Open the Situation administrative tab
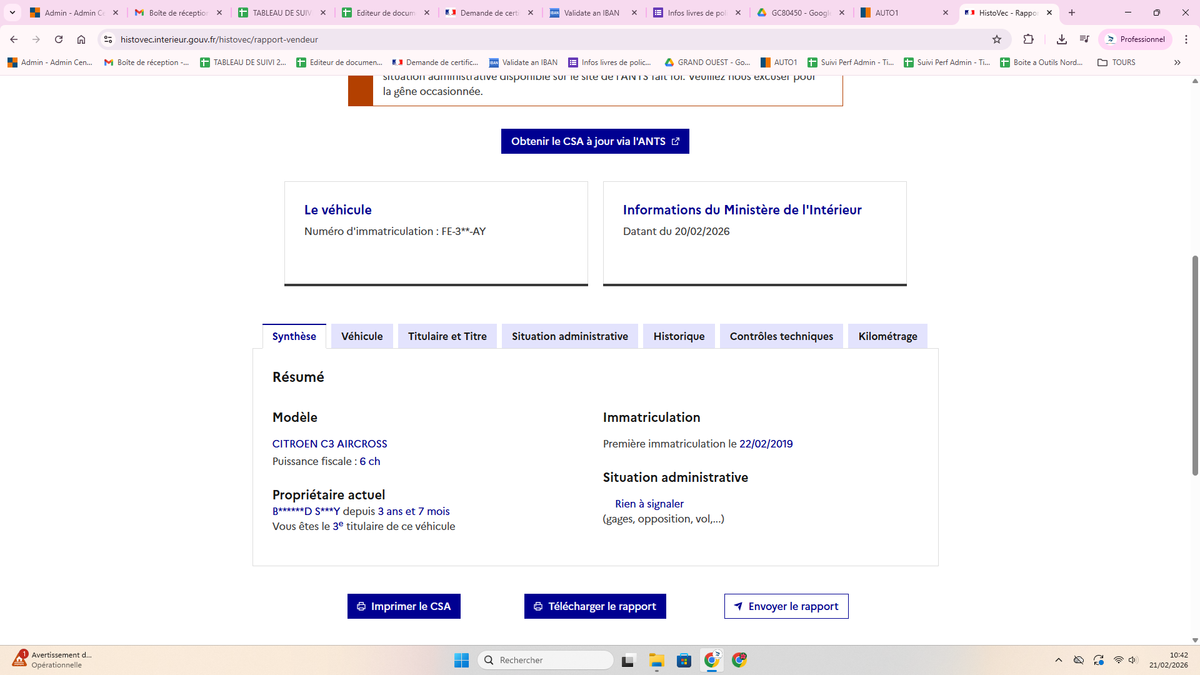 click(570, 336)
